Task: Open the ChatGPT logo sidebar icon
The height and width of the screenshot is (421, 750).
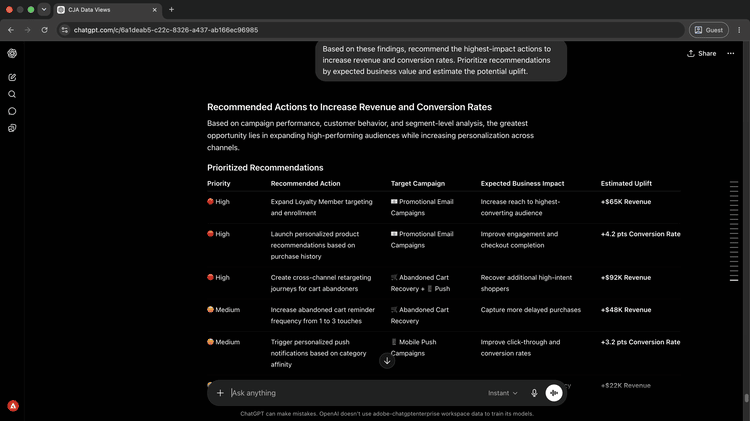Action: [x=12, y=54]
